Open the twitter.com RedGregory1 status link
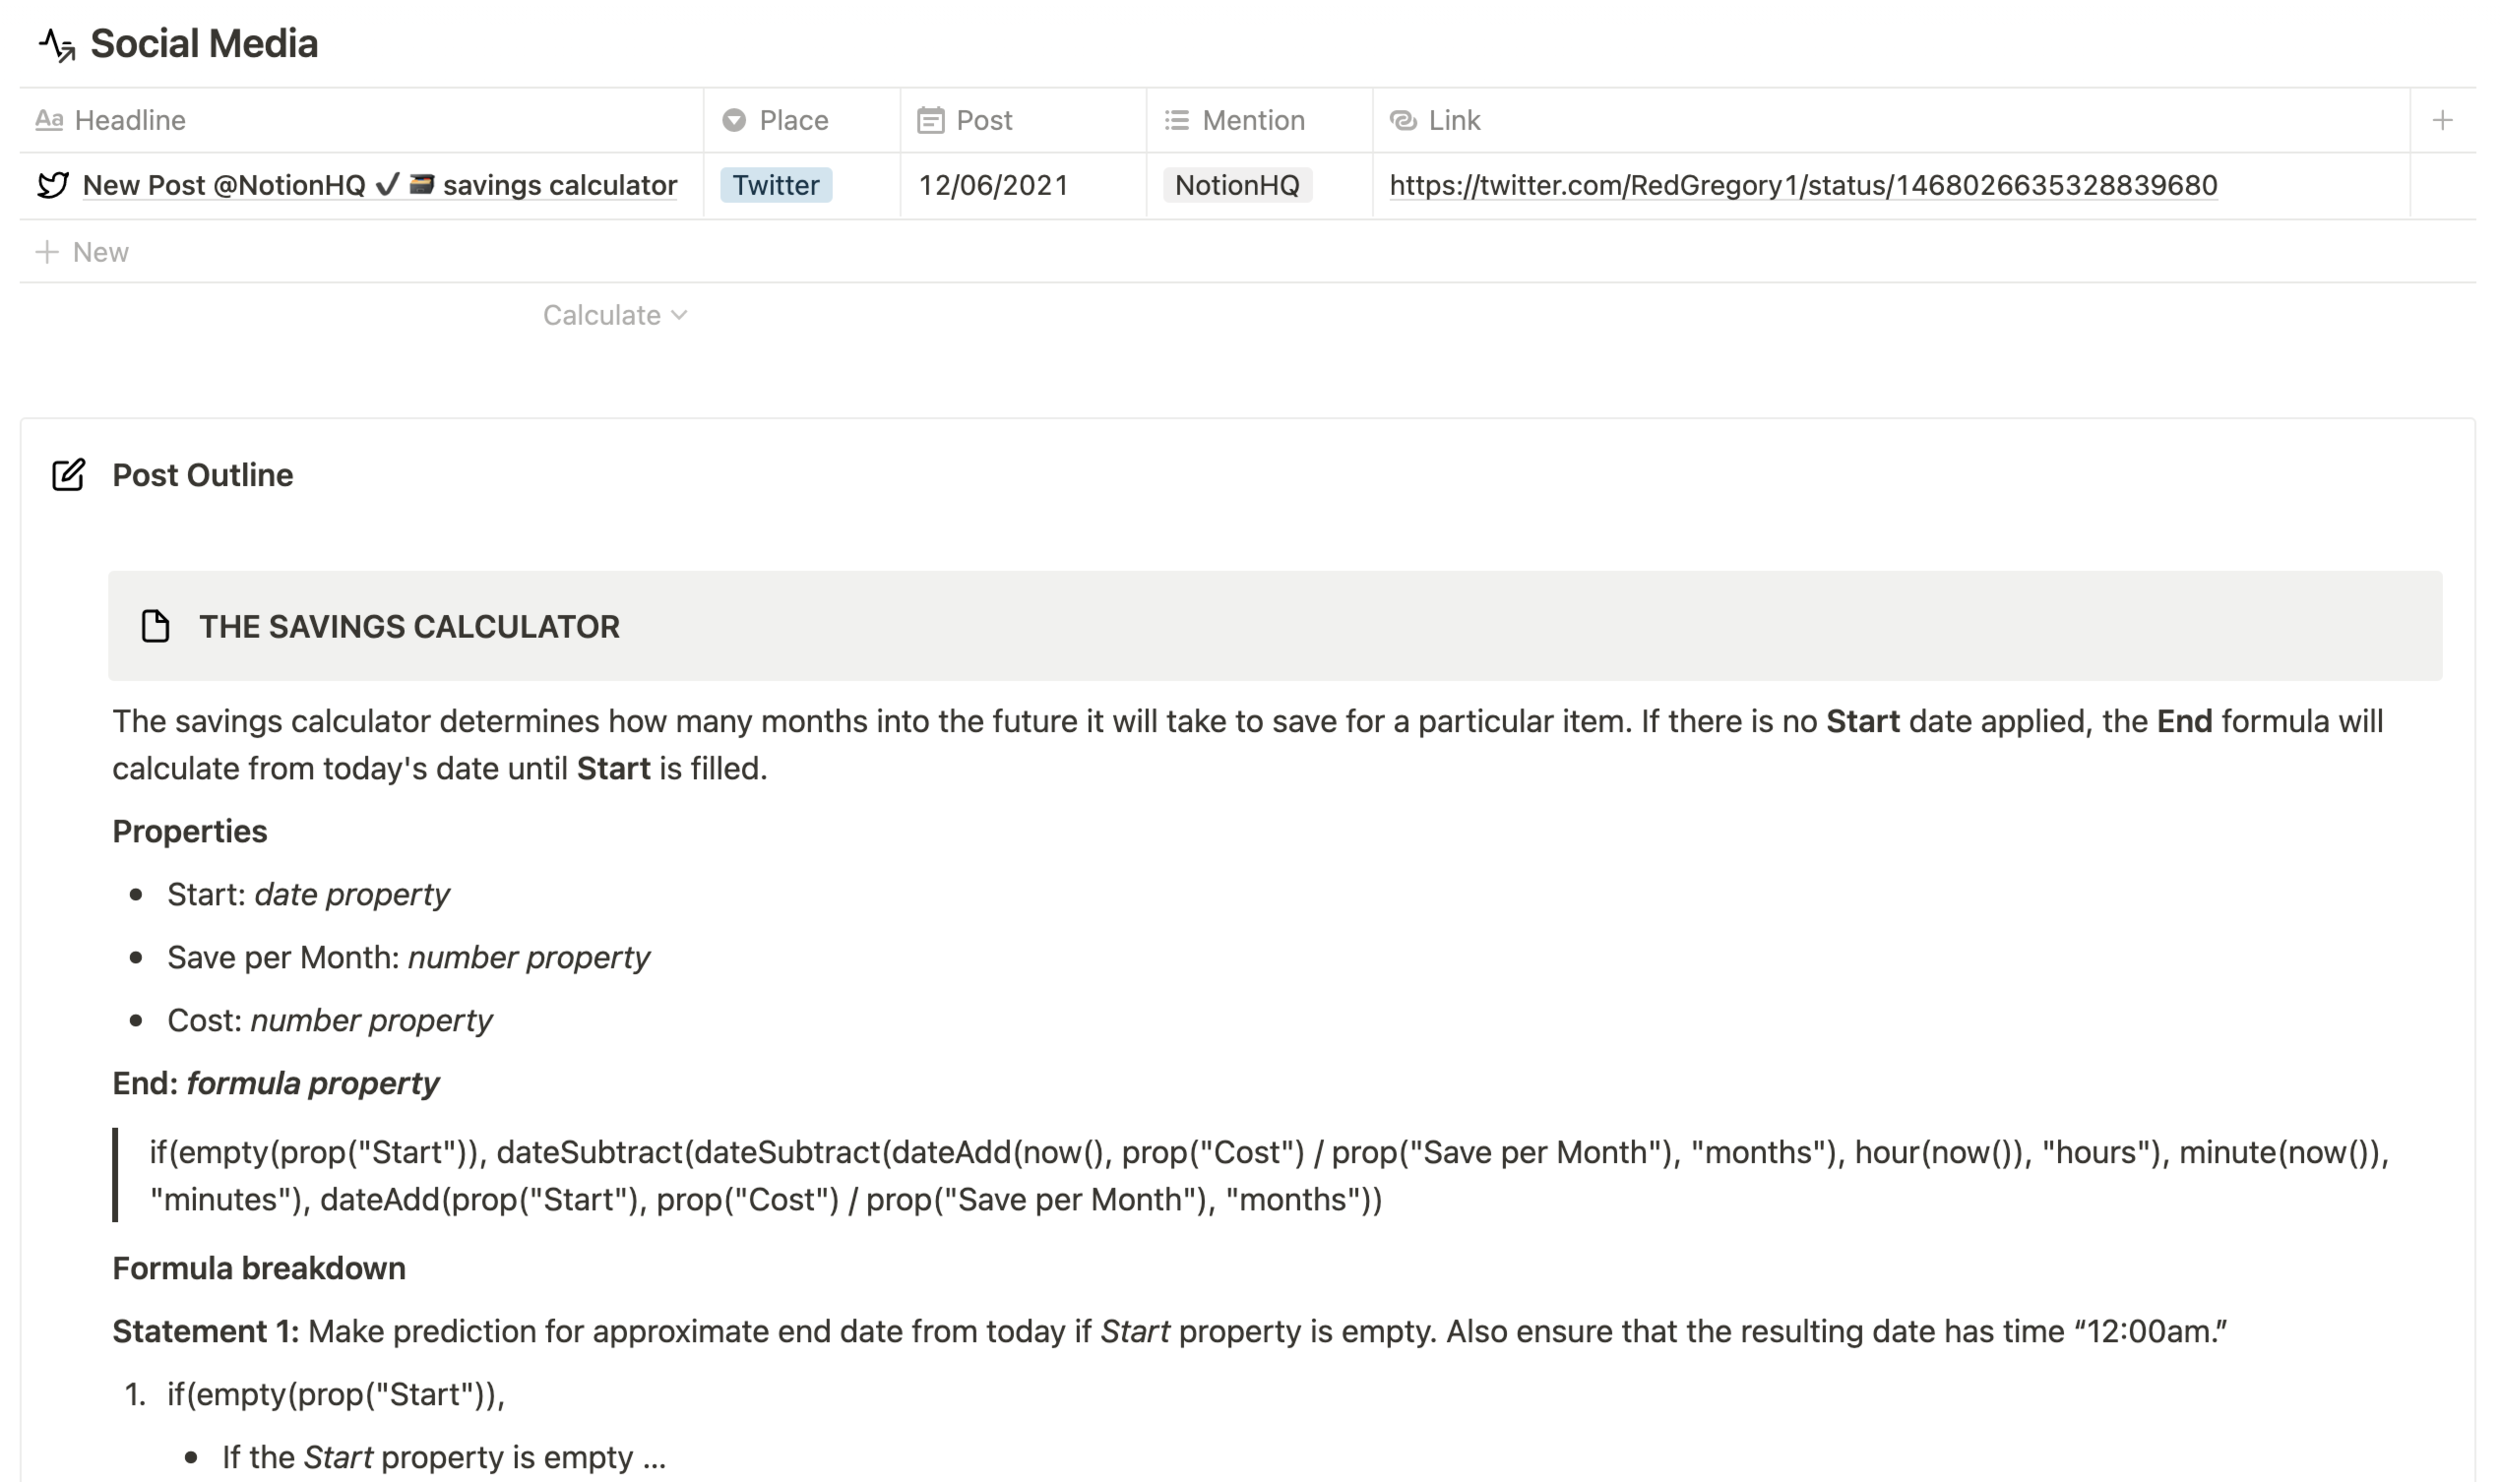2500x1482 pixels. [x=1802, y=185]
